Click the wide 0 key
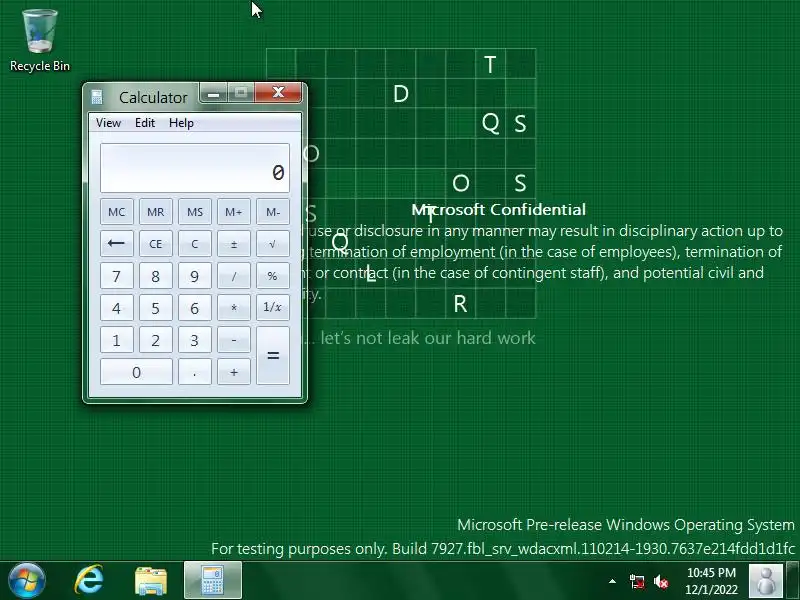The width and height of the screenshot is (800, 600). (136, 372)
